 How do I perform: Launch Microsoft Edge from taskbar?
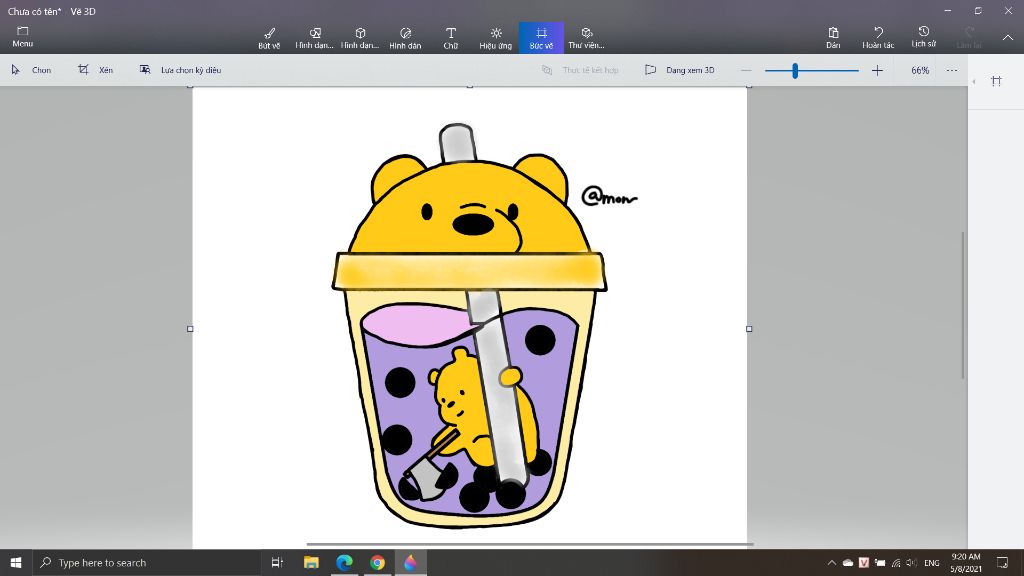(x=344, y=562)
